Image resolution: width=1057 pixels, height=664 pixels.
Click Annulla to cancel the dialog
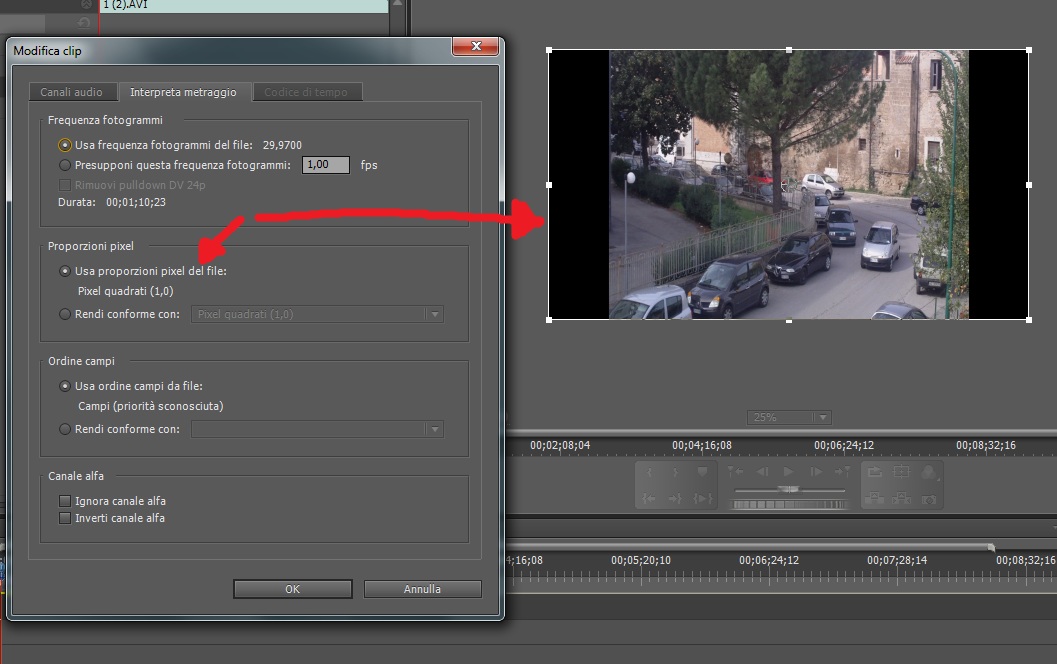(x=423, y=589)
